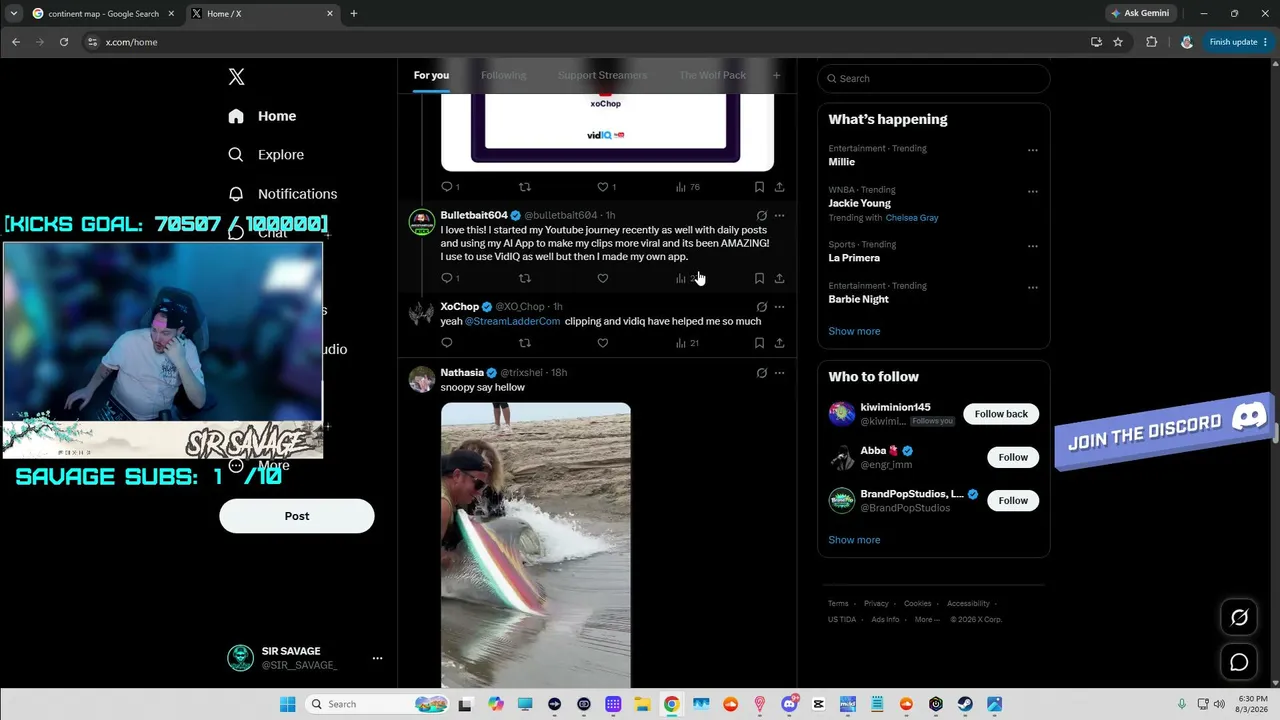Switch to The Wolf Pack tab
Image resolution: width=1280 pixels, height=720 pixels.
point(712,75)
